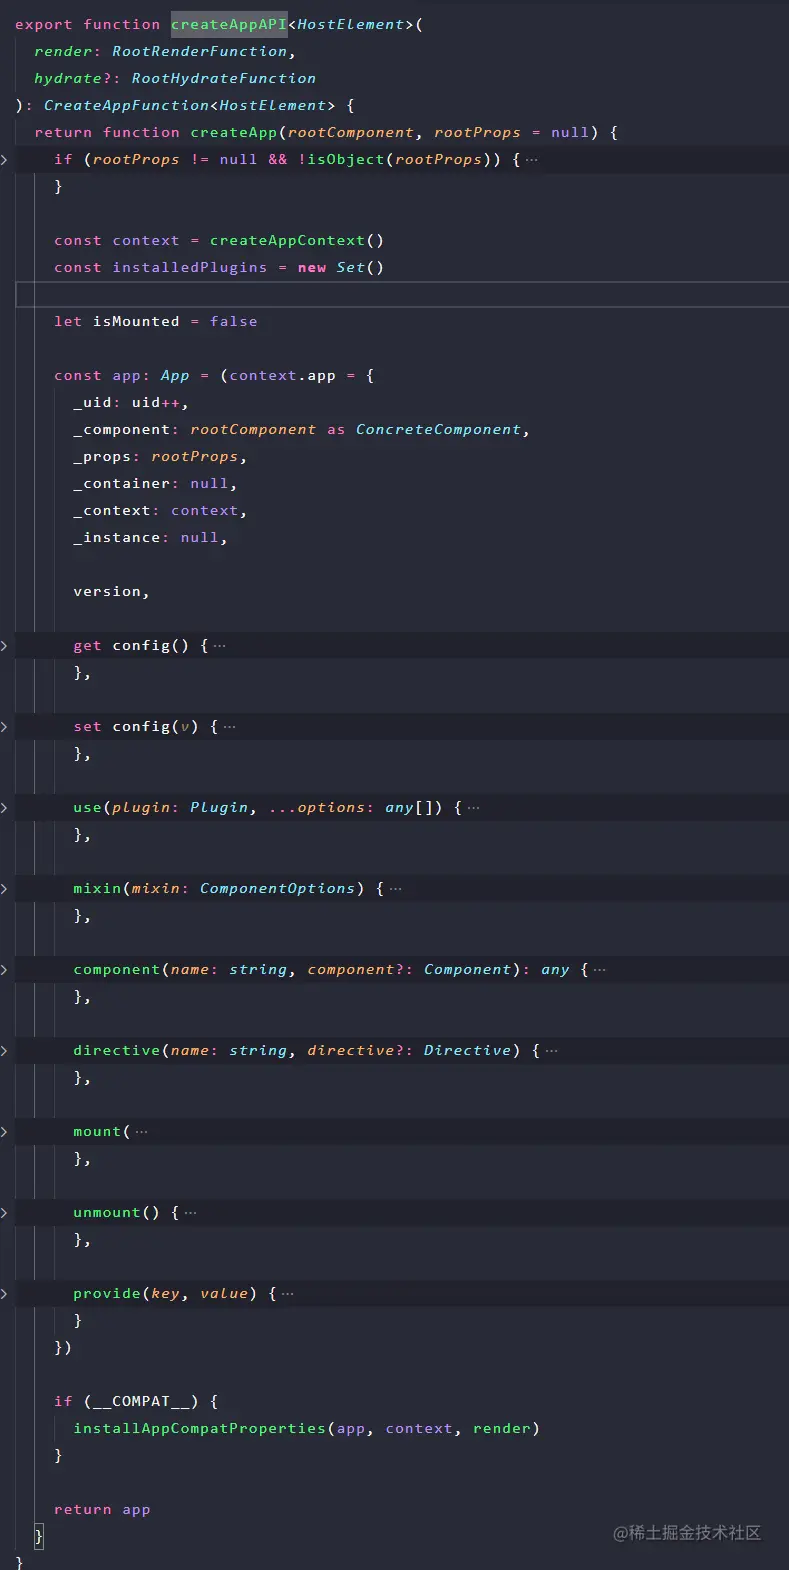Expand the folded provide(key, value) method

click(x=5, y=1294)
